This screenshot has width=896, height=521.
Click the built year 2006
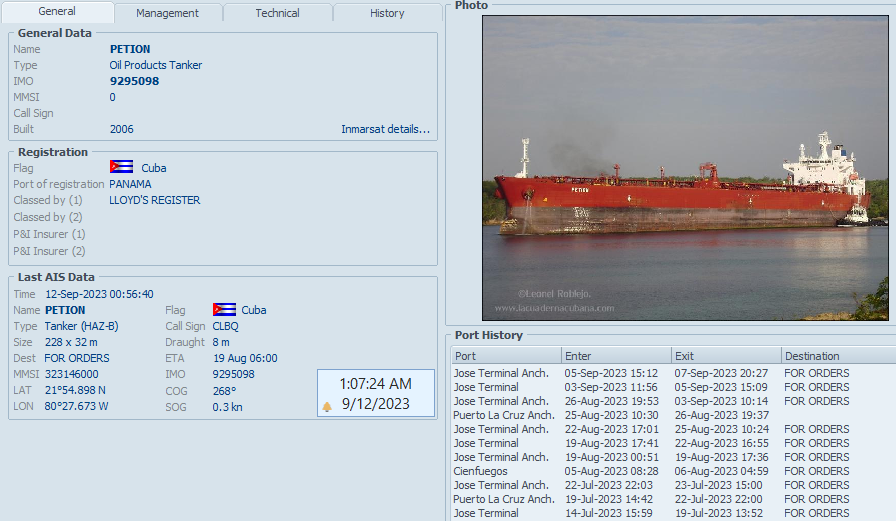[x=122, y=129]
